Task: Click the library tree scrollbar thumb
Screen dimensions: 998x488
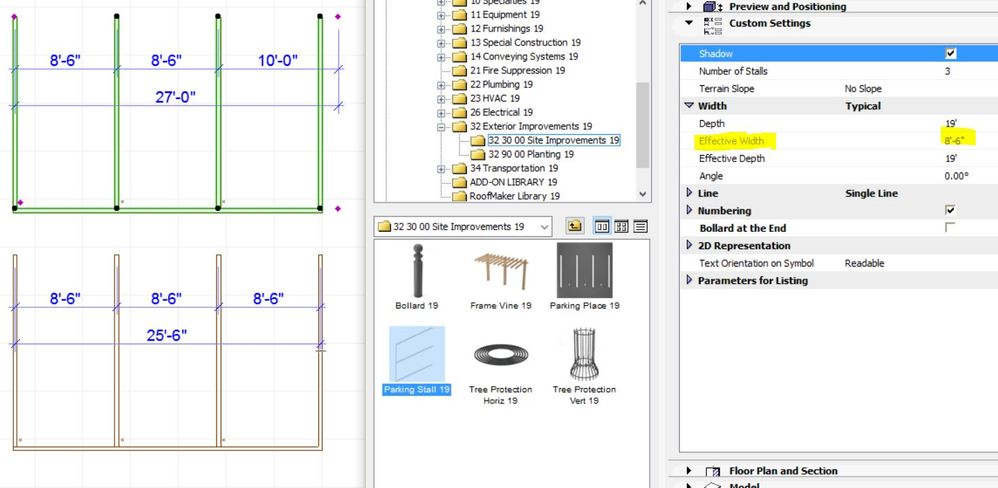Action: click(642, 124)
